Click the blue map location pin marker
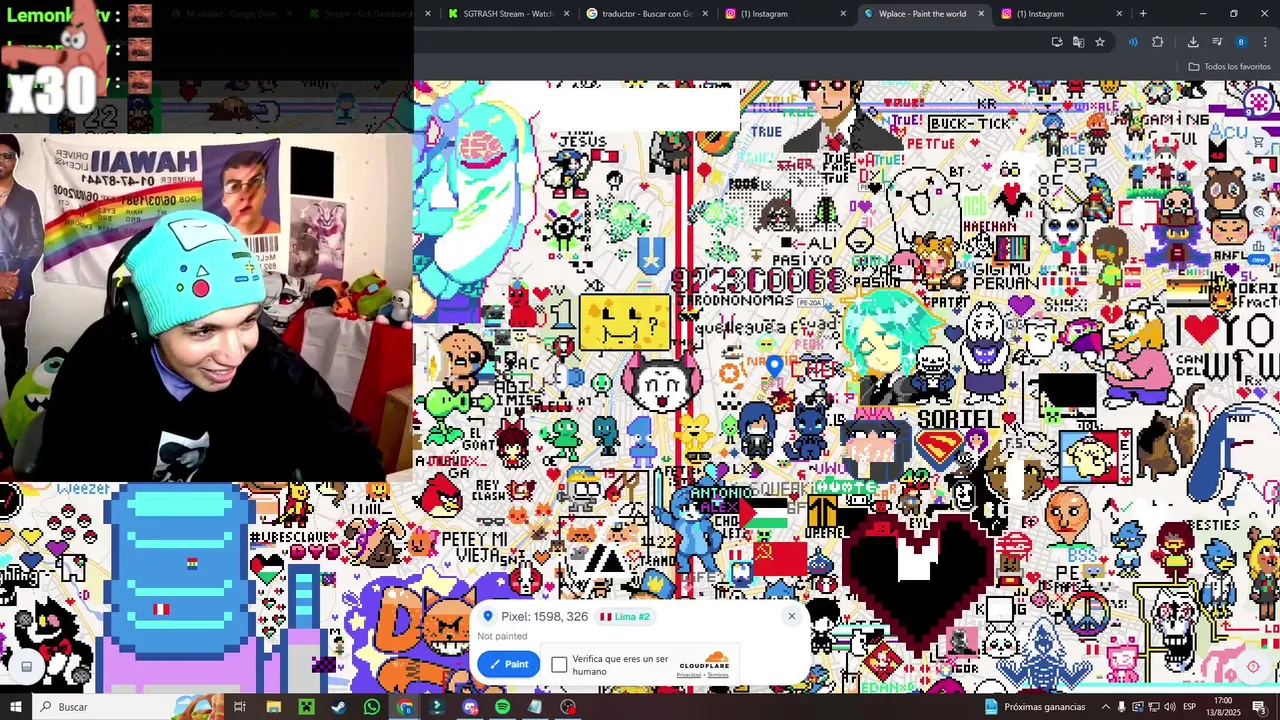The image size is (1280, 720). tap(774, 367)
